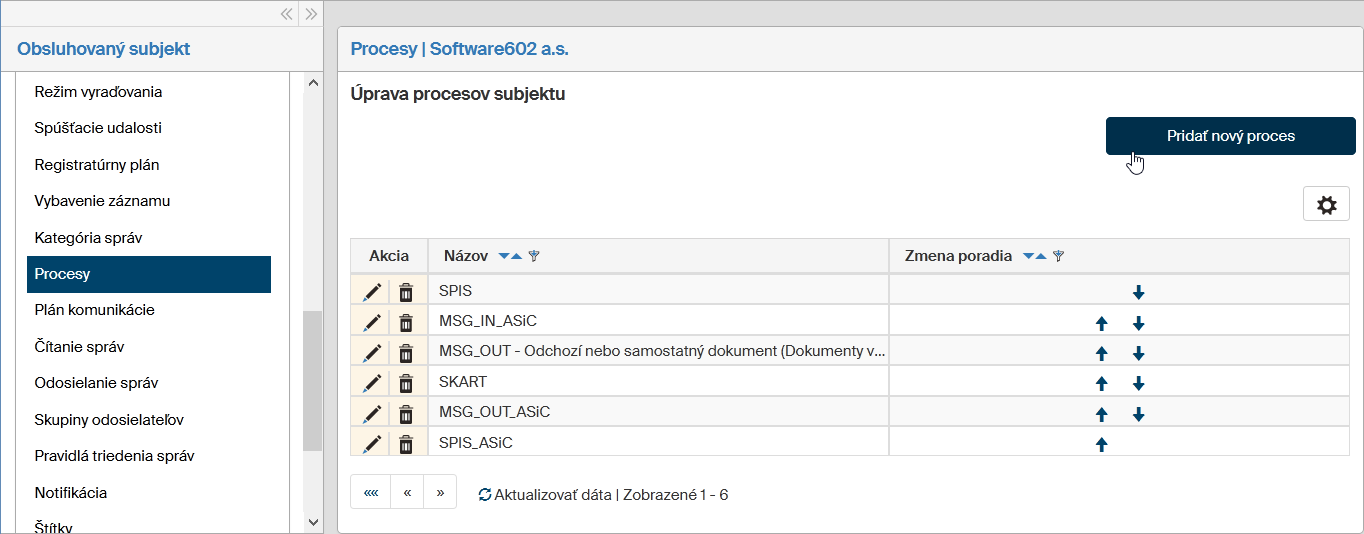Expand the sidebar with right chevrons
Viewport: 1364px width, 534px height.
point(311,14)
